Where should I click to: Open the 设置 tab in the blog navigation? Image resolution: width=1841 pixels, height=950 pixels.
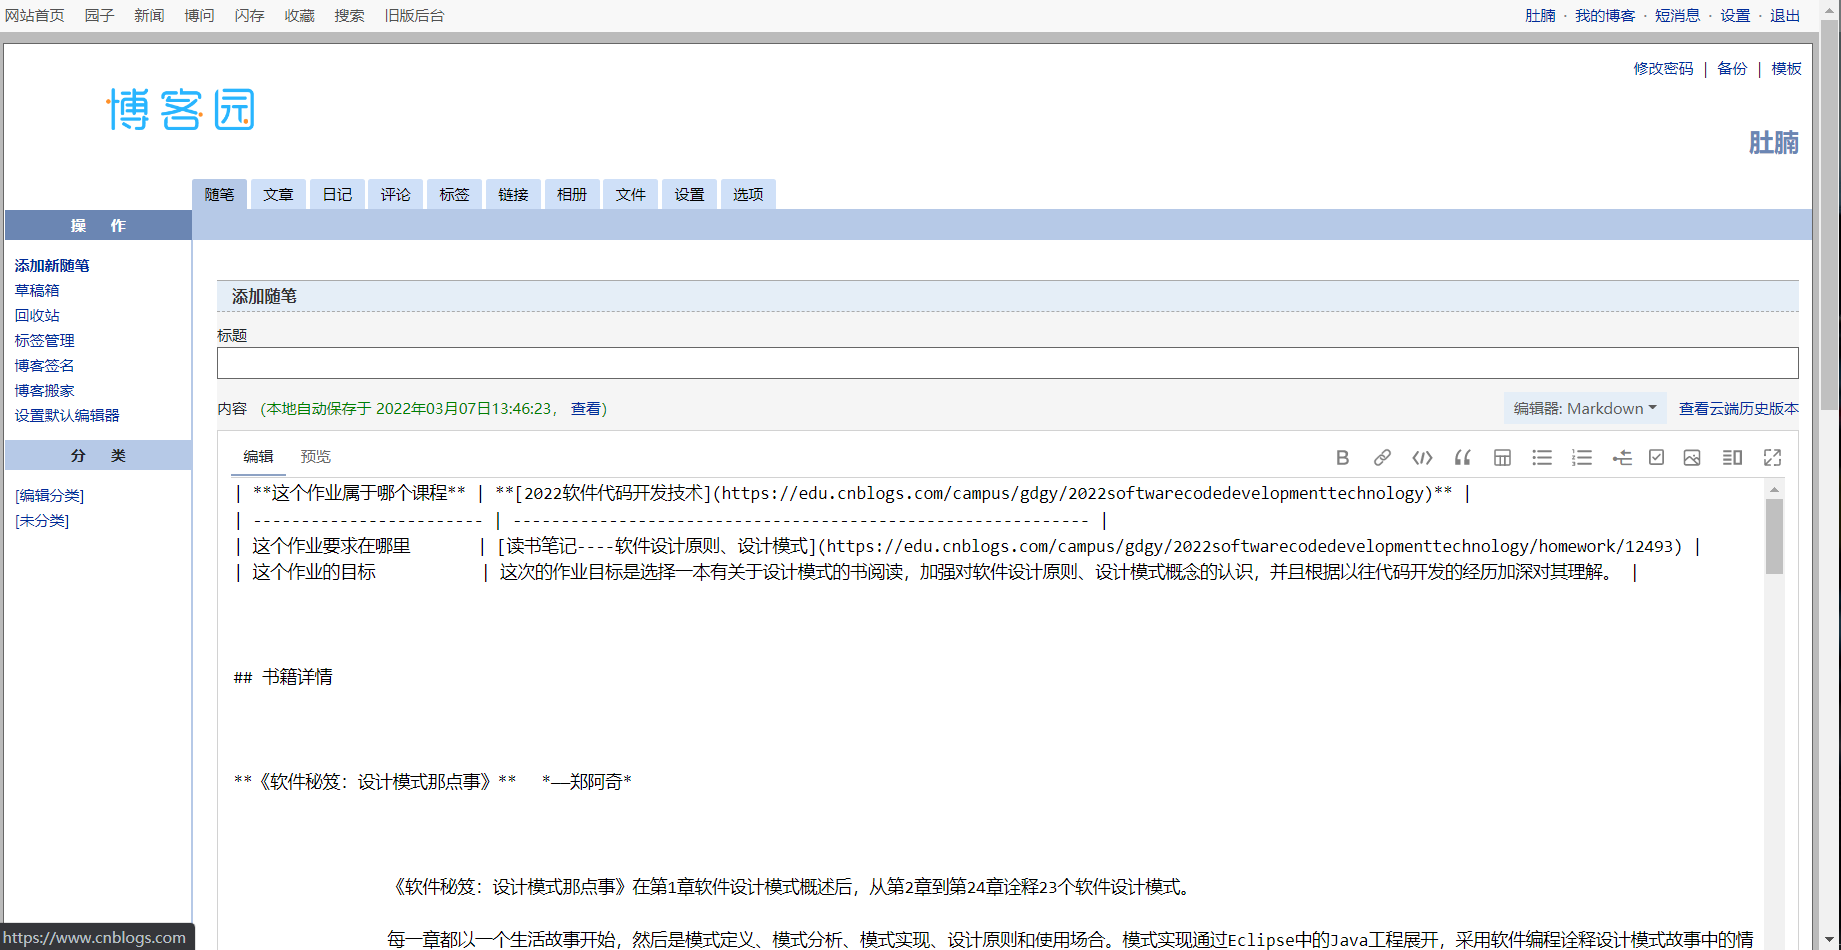pos(689,194)
